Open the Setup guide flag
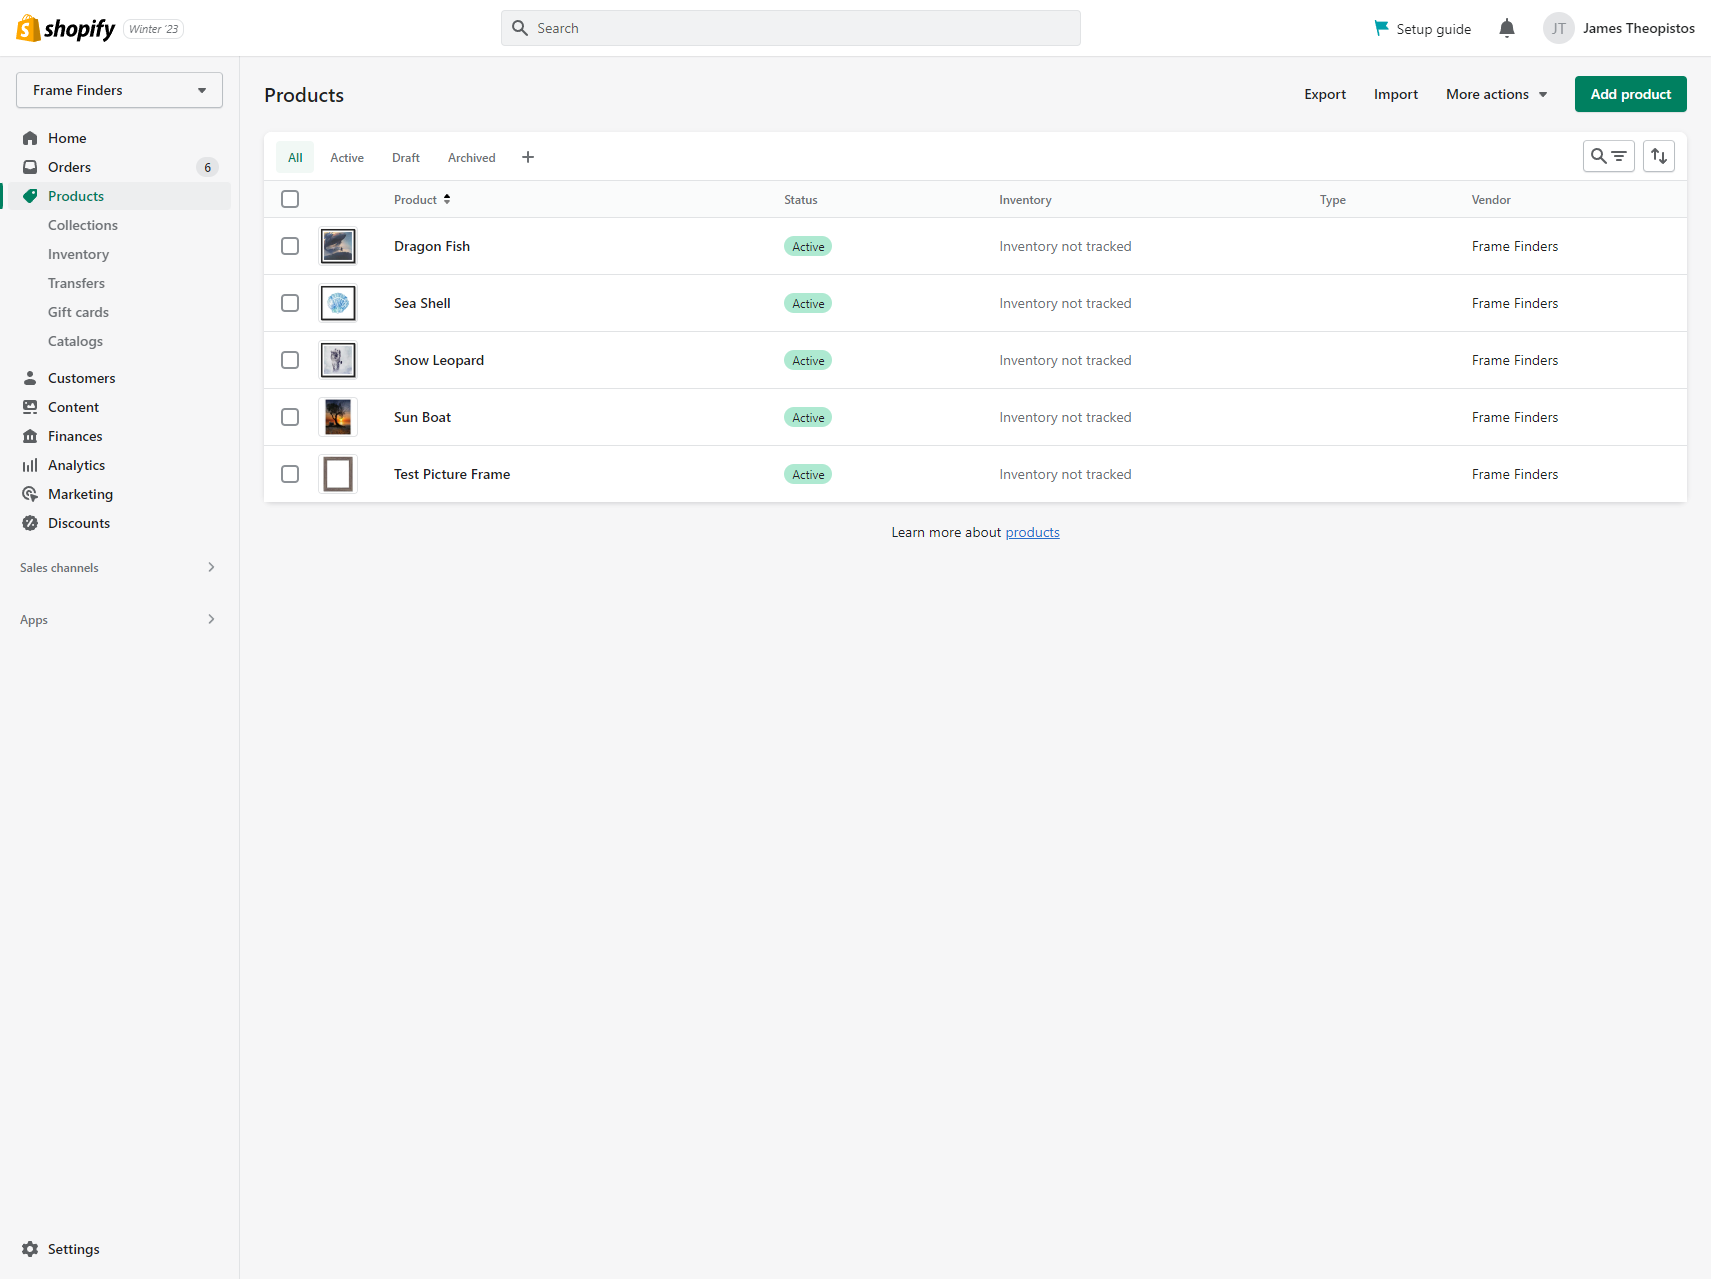 click(x=1422, y=28)
